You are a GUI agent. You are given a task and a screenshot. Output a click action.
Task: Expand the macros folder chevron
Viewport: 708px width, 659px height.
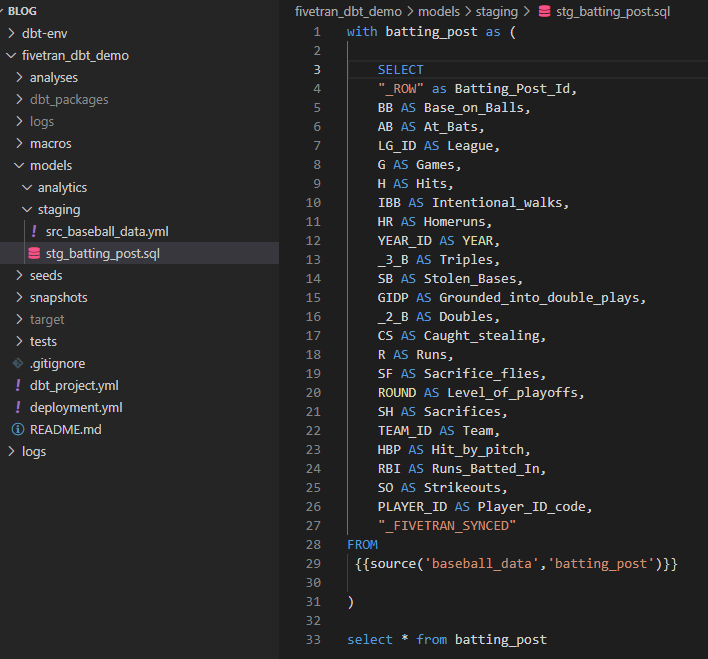19,143
